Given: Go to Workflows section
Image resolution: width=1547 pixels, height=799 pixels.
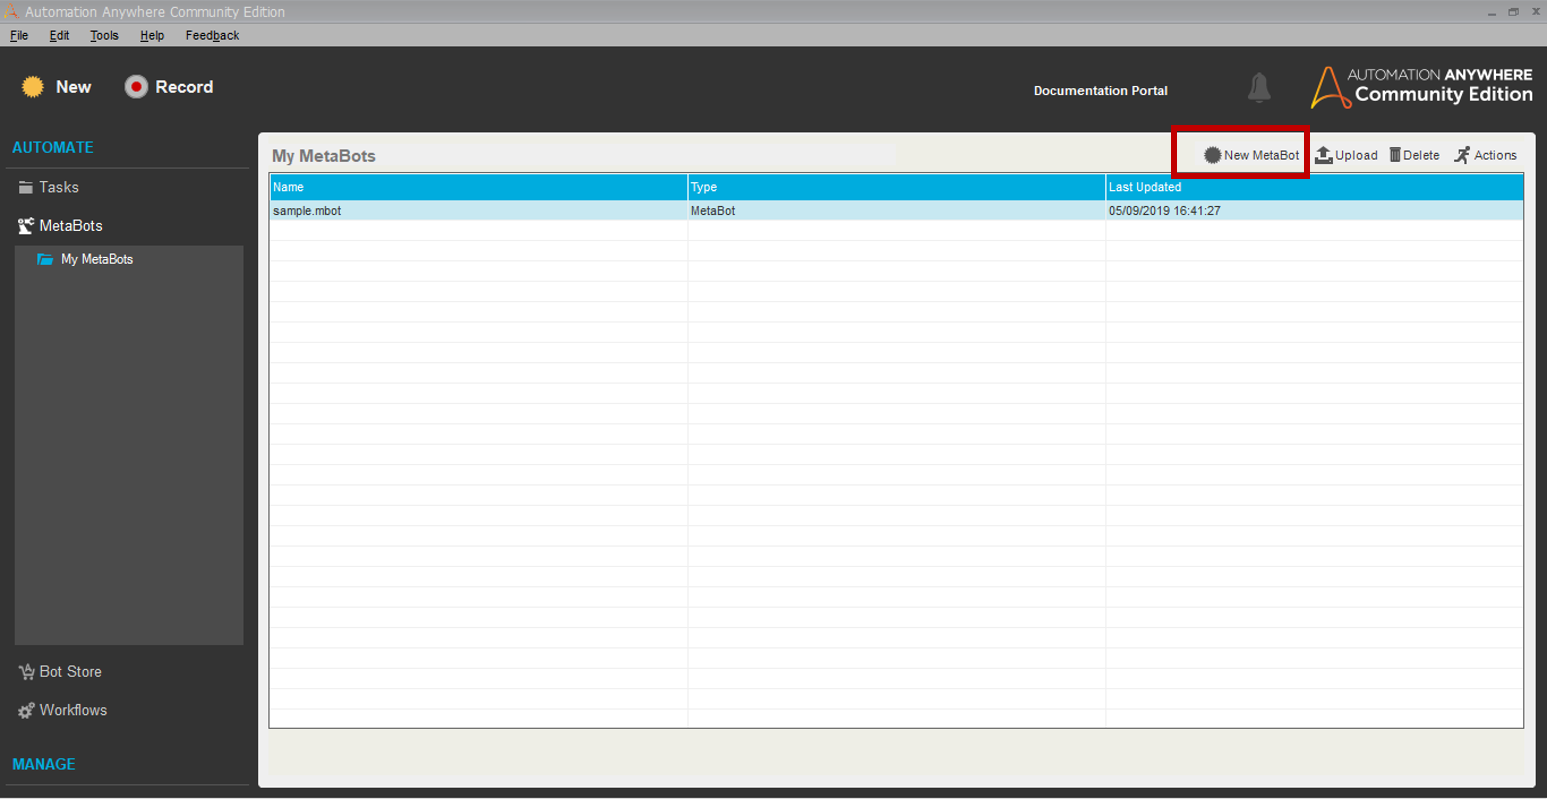Looking at the screenshot, I should pos(72,710).
